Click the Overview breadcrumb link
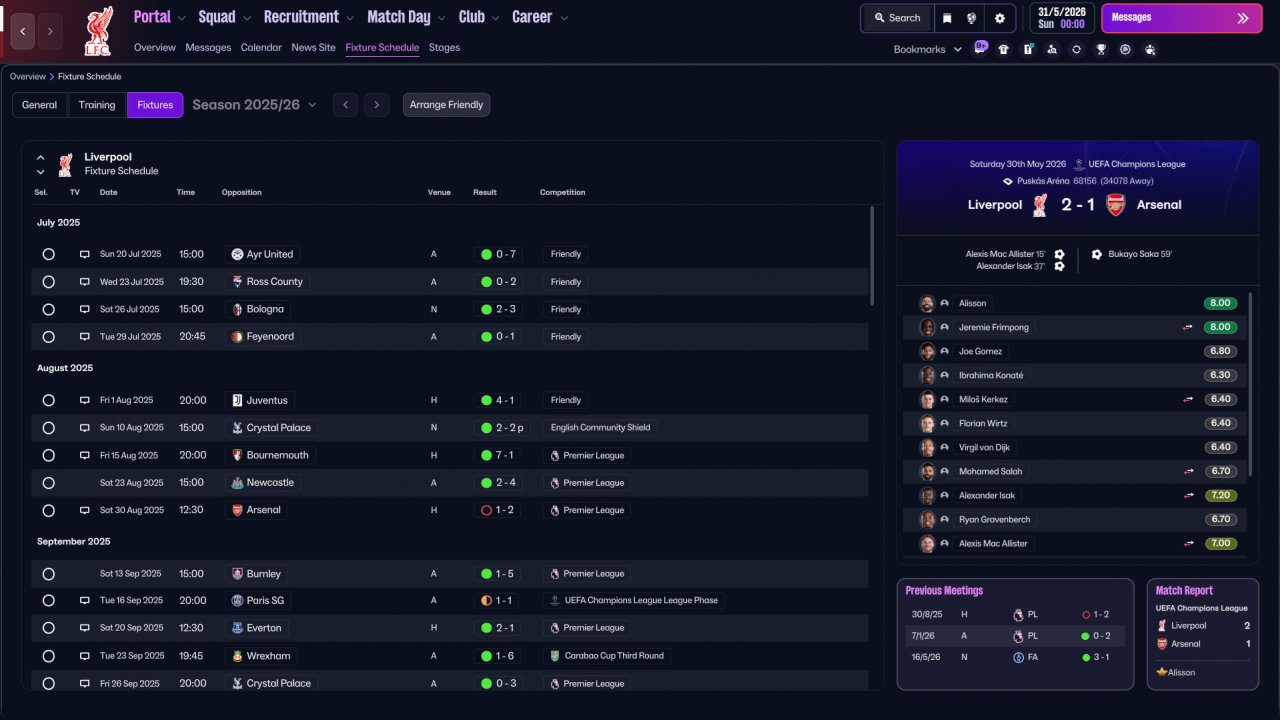 [x=28, y=77]
